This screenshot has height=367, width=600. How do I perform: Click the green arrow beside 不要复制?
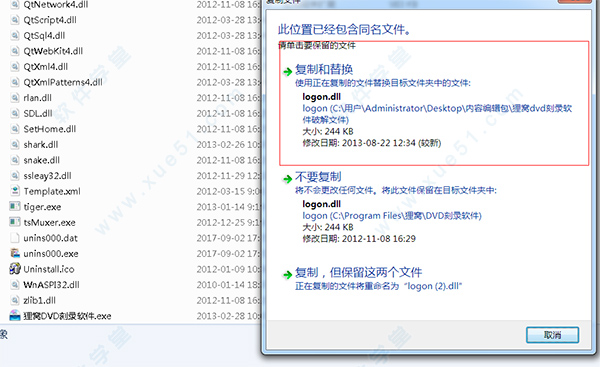[x=287, y=179]
